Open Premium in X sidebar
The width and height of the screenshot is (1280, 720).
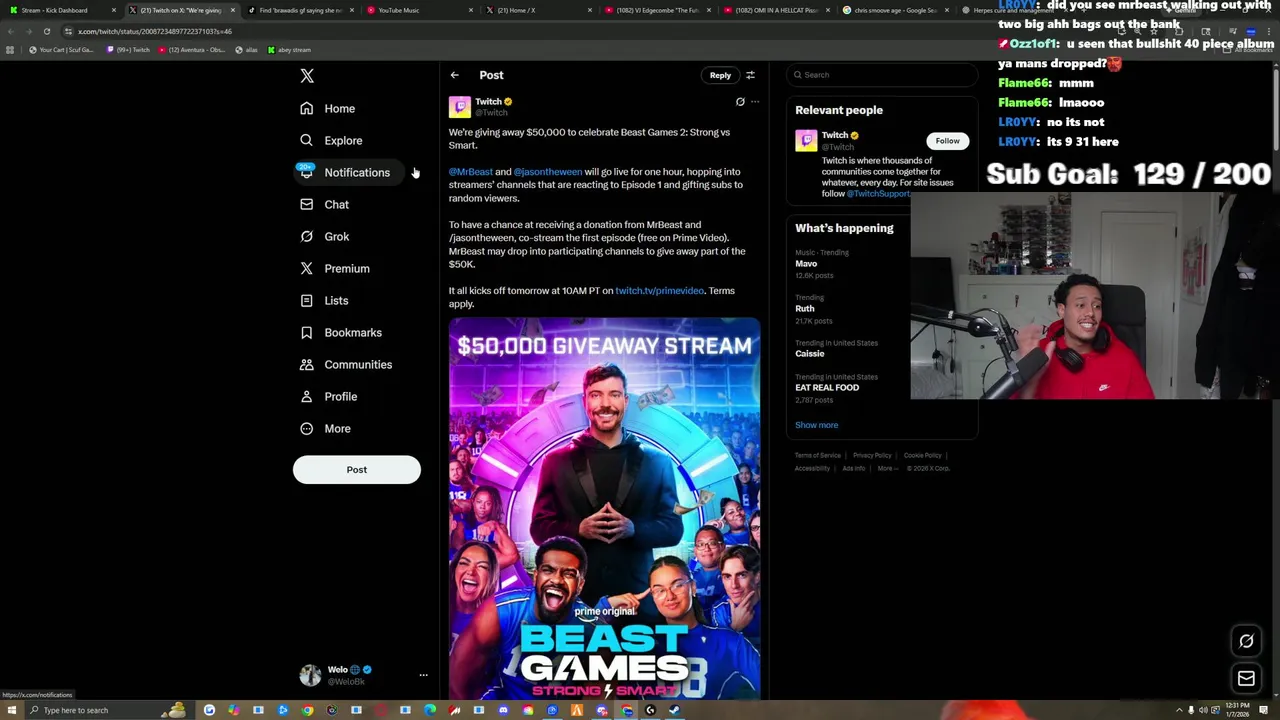coord(335,268)
